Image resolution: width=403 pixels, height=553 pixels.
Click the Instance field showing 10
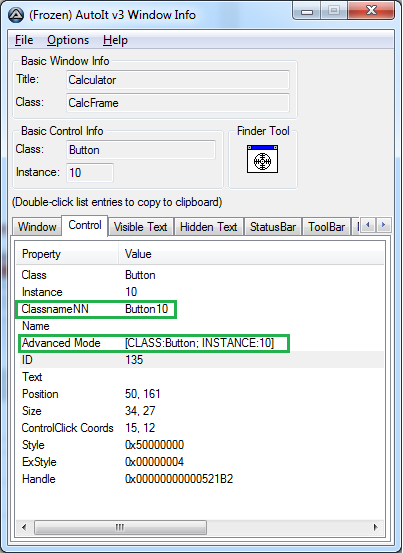[x=90, y=173]
